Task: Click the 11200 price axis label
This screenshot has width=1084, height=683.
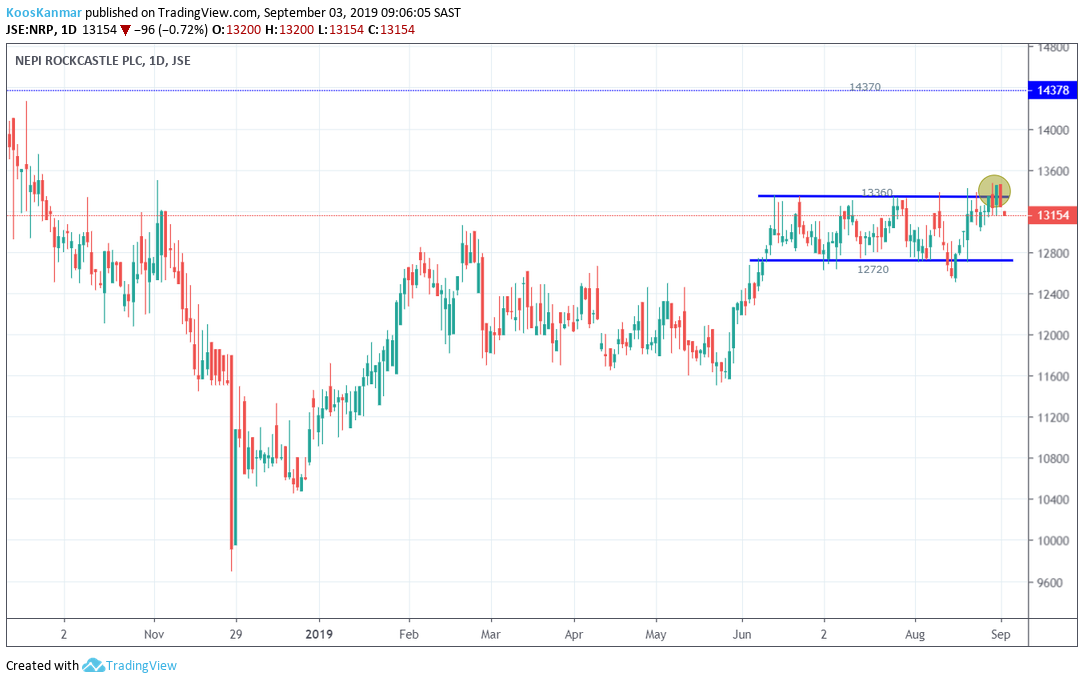Action: point(1052,418)
